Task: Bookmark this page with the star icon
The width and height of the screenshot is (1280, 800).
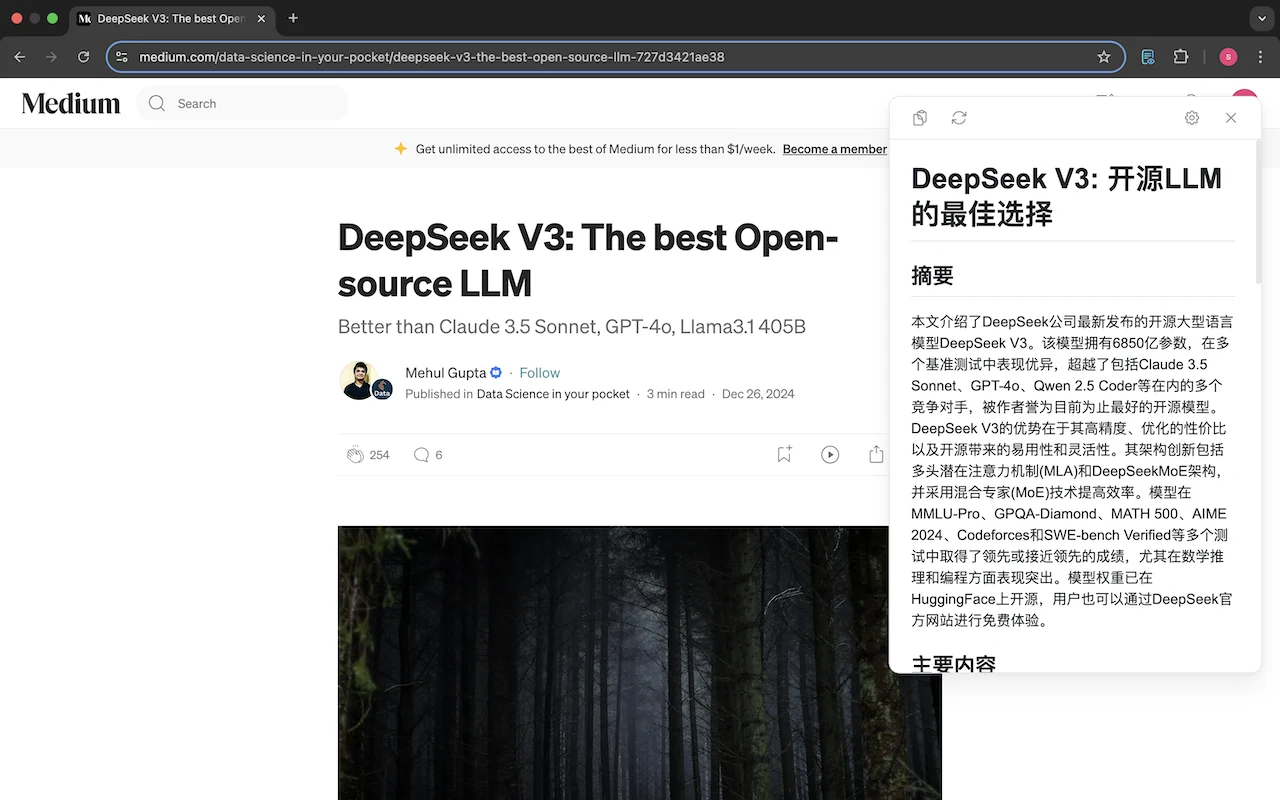Action: [x=1104, y=57]
